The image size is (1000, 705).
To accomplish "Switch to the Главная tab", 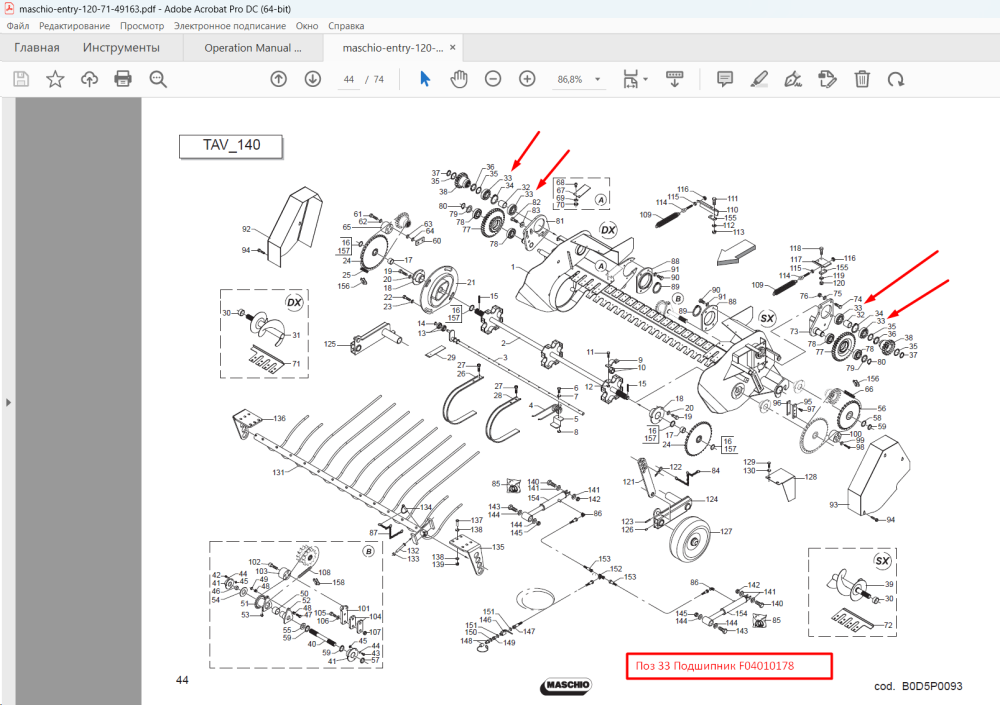I will coord(36,48).
